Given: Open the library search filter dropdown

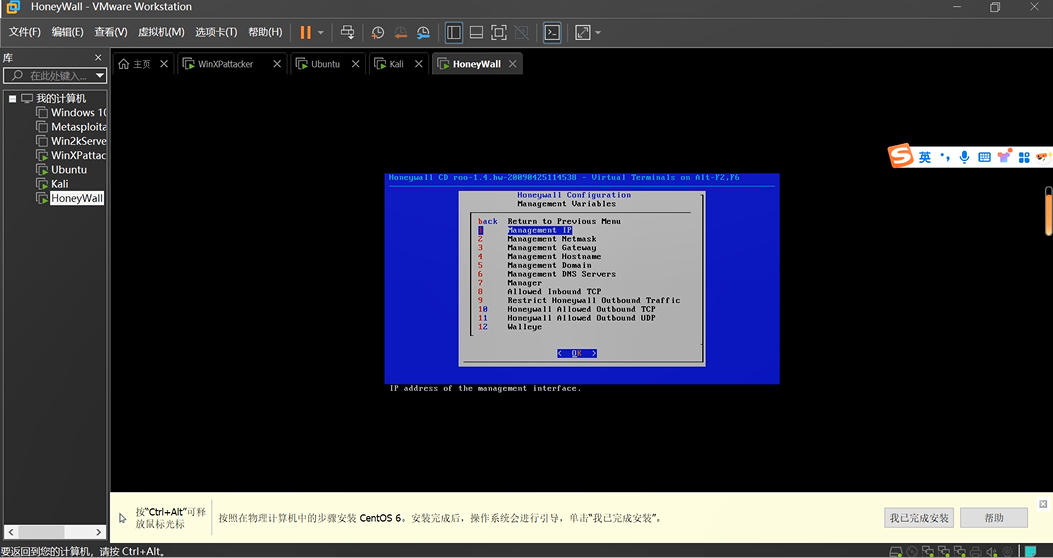Looking at the screenshot, I should click(x=100, y=75).
